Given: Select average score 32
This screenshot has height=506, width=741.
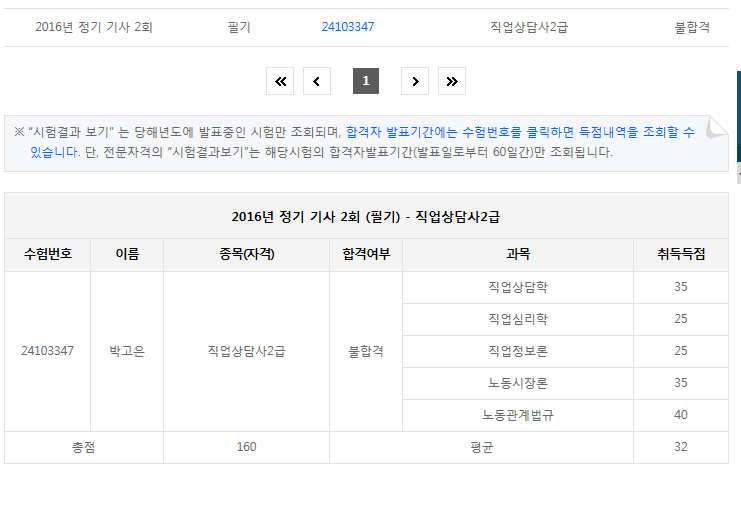Looking at the screenshot, I should tap(681, 447).
